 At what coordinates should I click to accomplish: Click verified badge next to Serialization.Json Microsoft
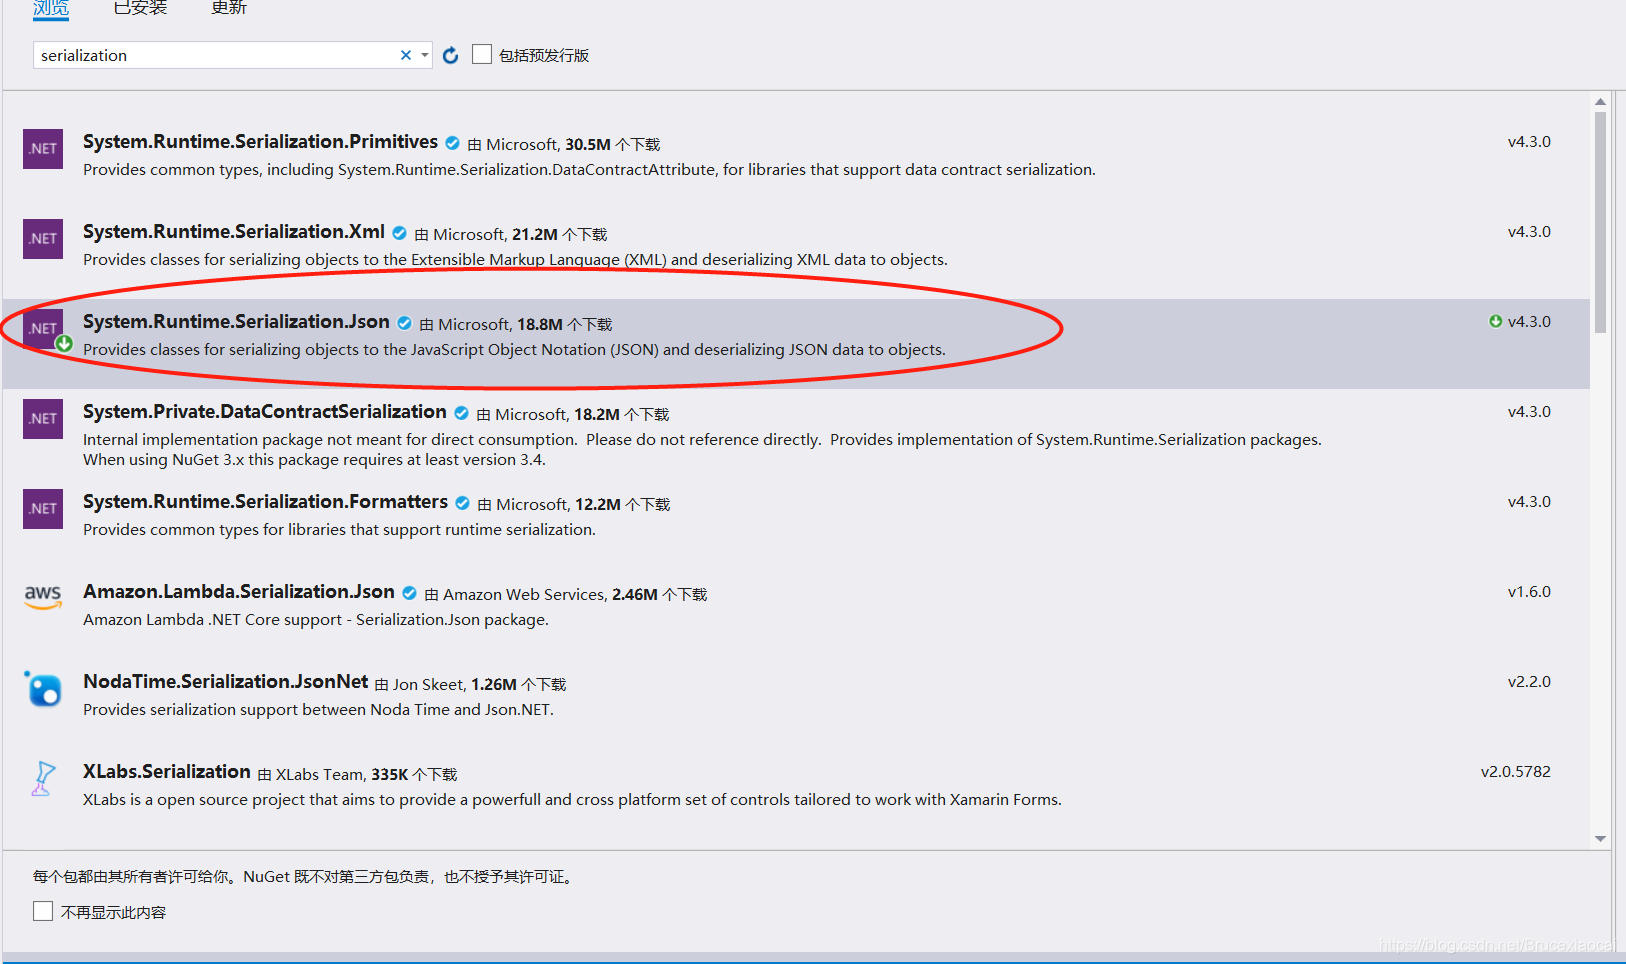[405, 323]
